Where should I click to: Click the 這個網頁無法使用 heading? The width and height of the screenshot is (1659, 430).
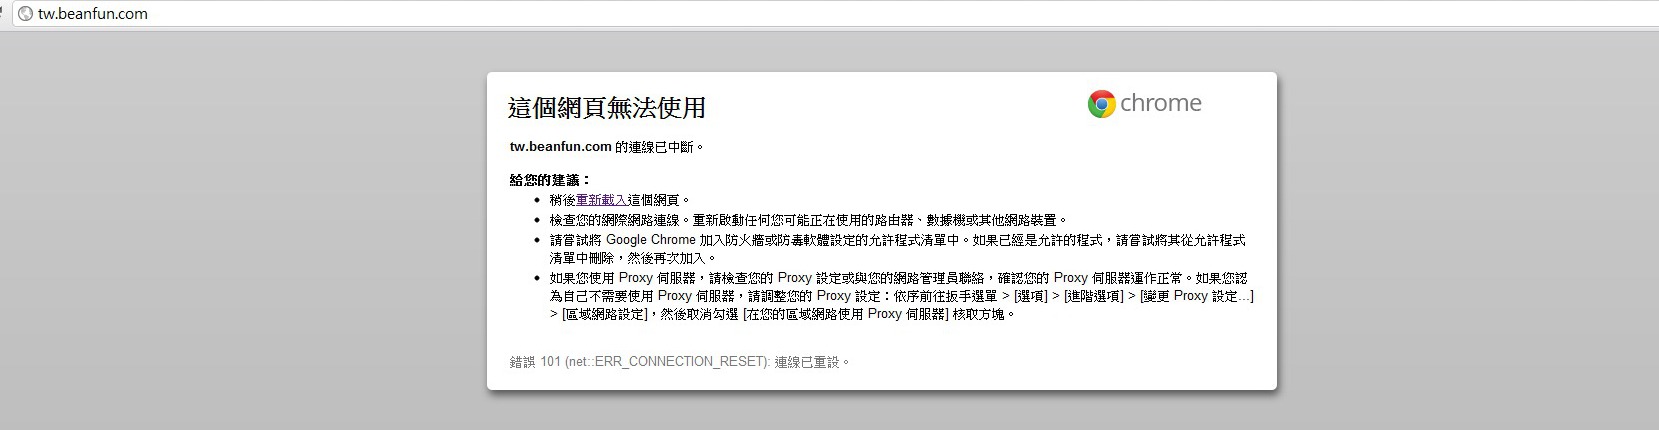[x=607, y=108]
